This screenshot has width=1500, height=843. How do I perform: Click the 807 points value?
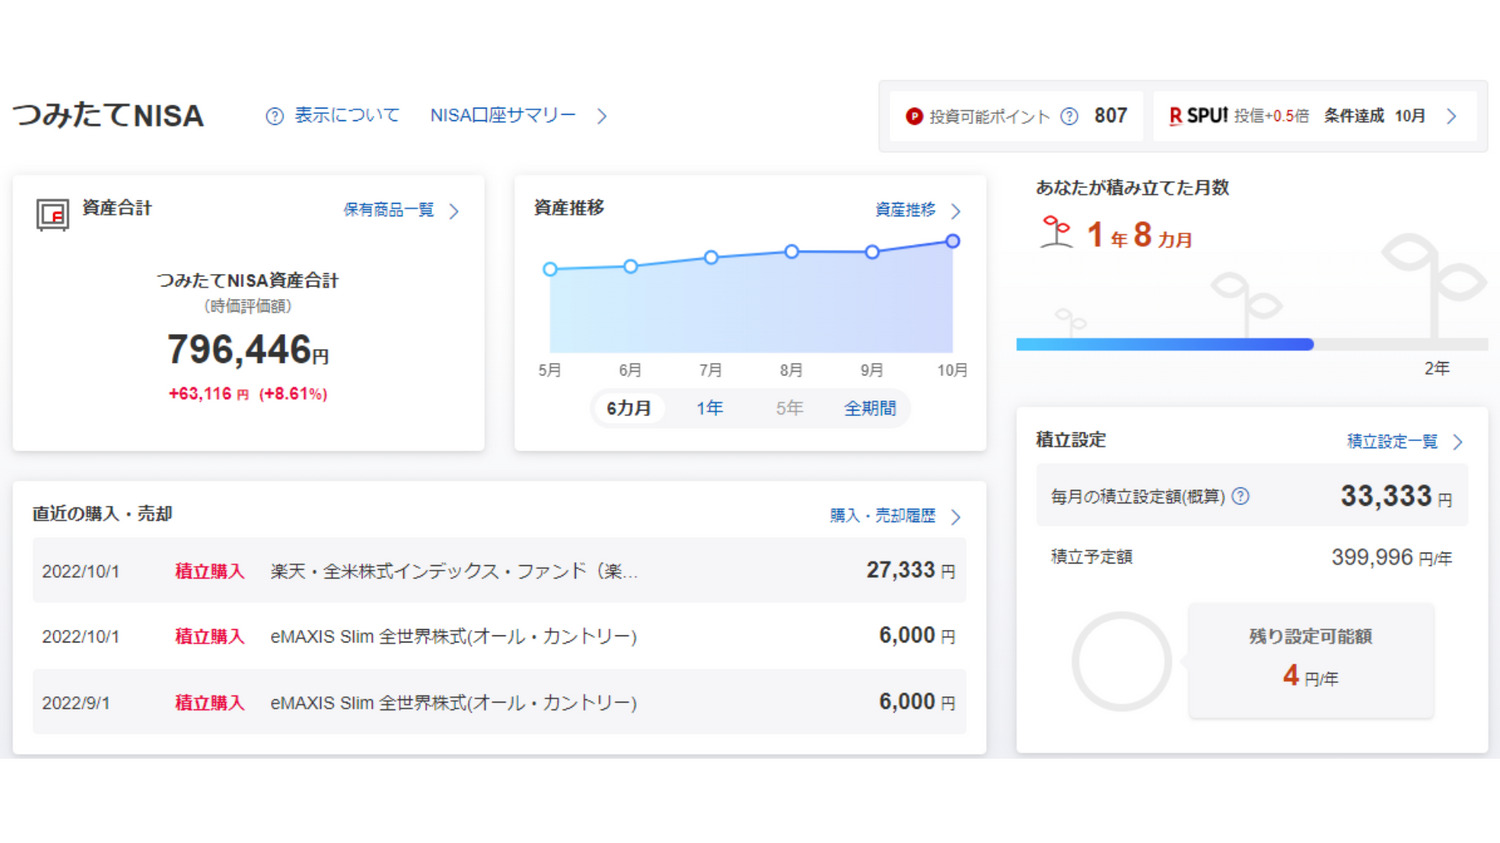(x=1110, y=116)
